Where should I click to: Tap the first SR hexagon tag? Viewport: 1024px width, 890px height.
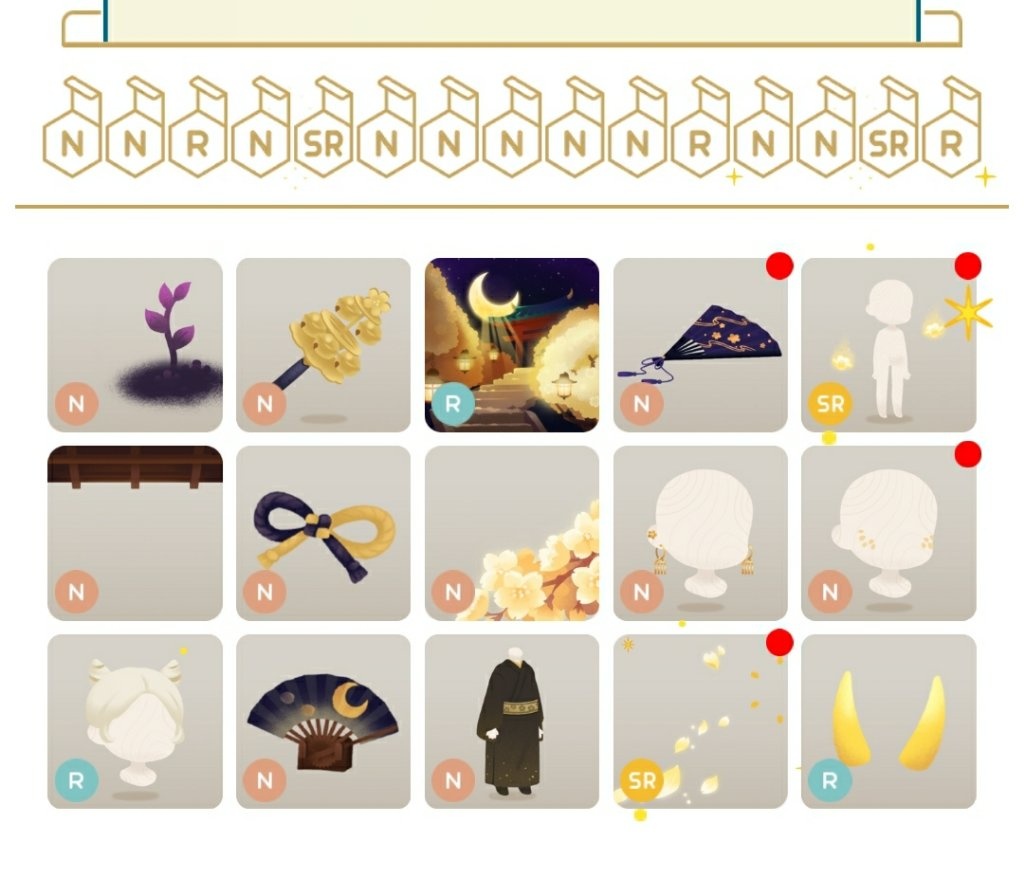(x=324, y=127)
